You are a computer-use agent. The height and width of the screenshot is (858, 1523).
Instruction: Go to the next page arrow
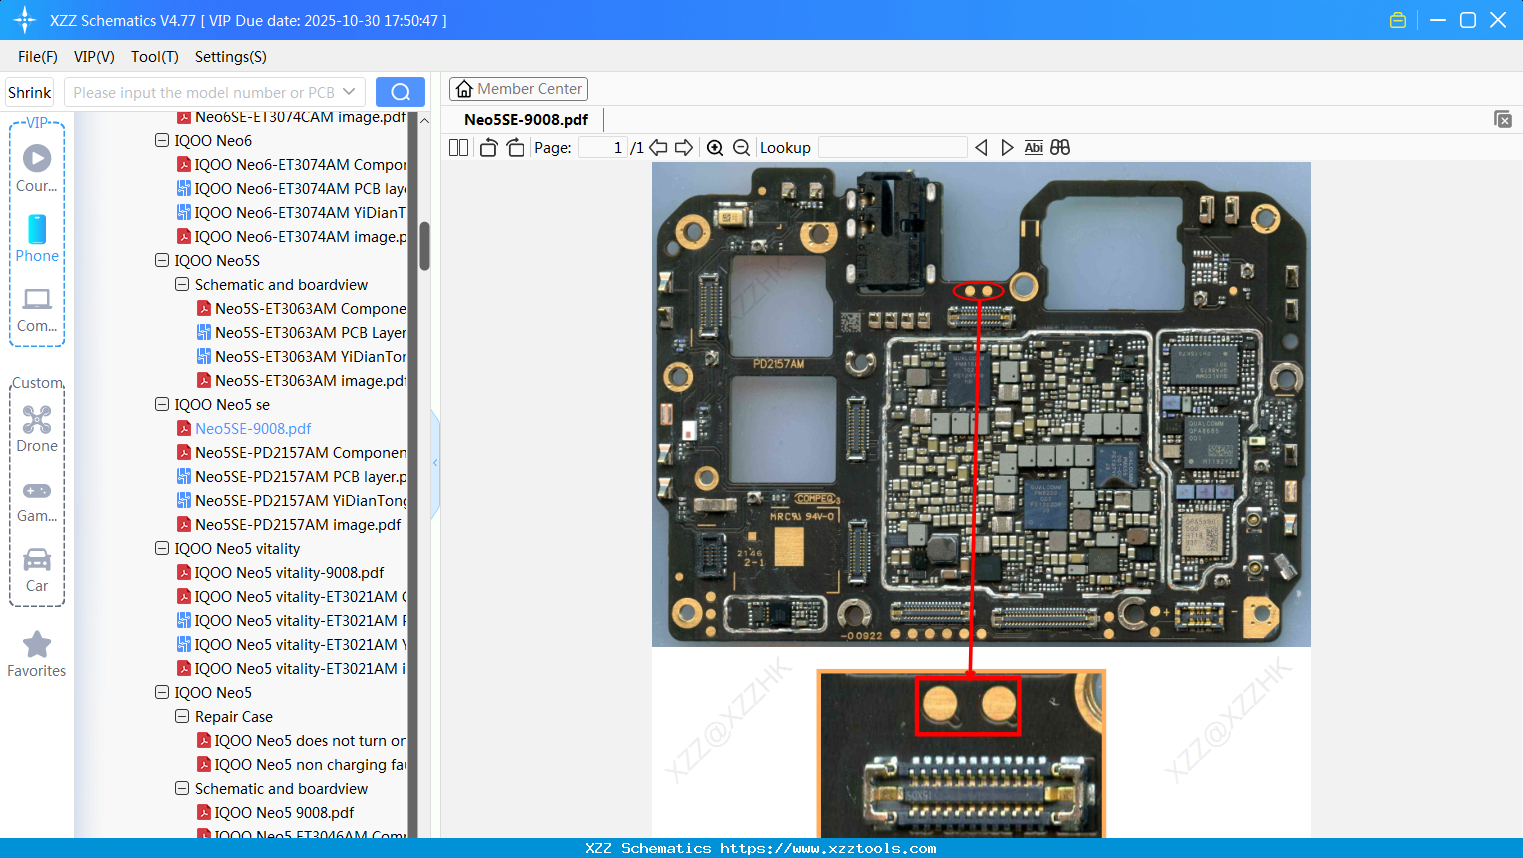[684, 148]
